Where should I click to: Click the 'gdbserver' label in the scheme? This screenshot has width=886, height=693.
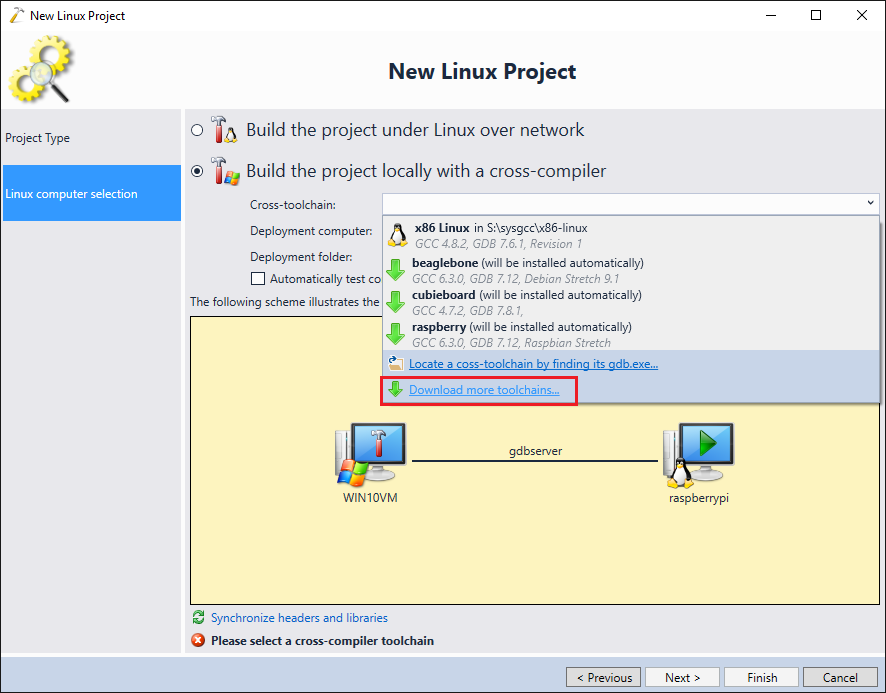[x=536, y=451]
